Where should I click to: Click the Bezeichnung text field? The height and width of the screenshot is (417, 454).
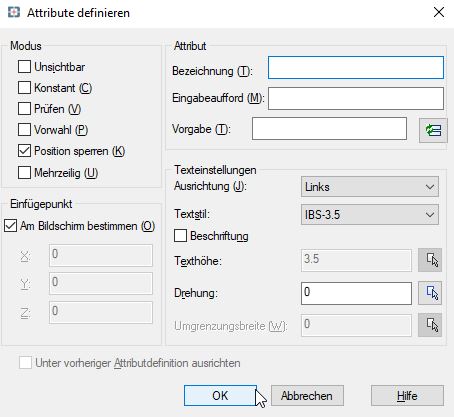pyautogui.click(x=356, y=68)
